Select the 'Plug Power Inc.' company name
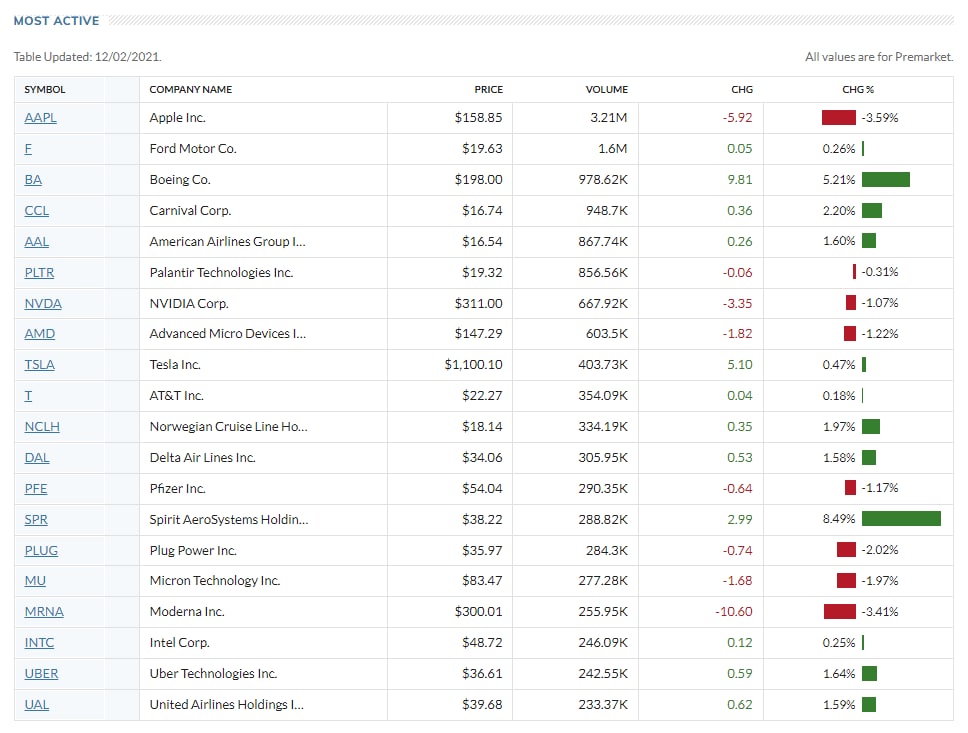The width and height of the screenshot is (968, 733). [x=193, y=550]
